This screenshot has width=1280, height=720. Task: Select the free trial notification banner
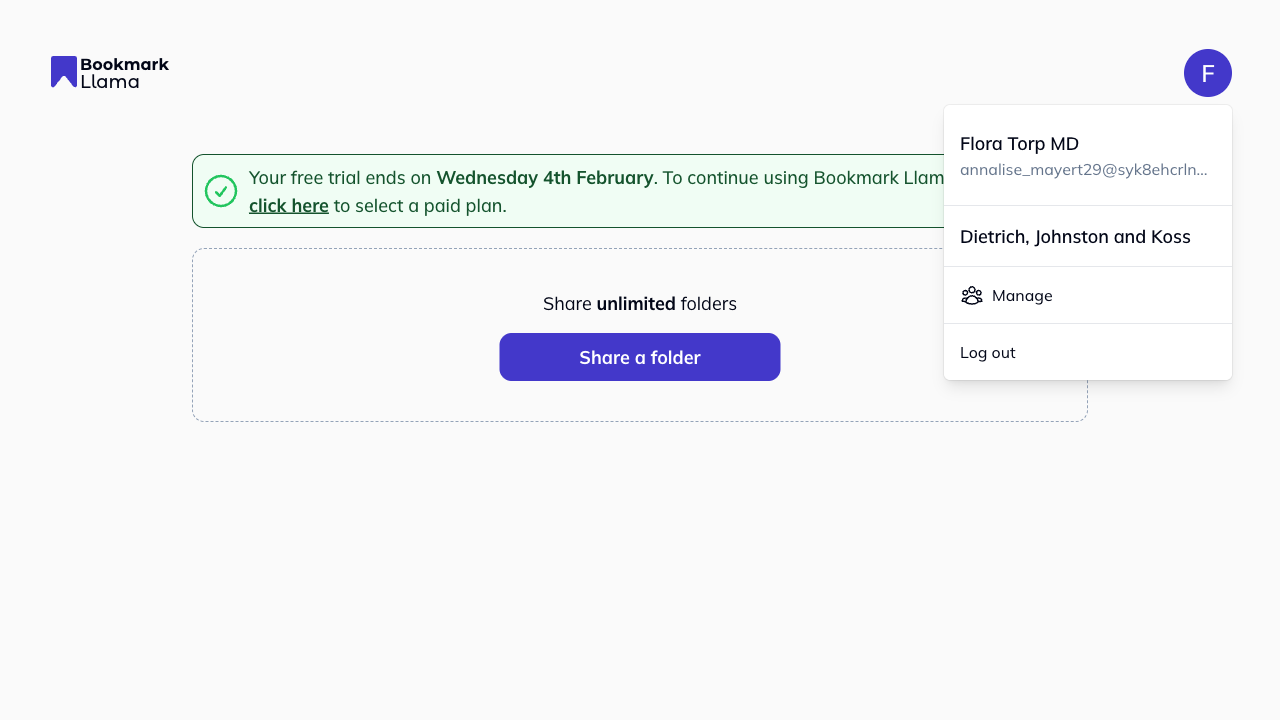(x=600, y=191)
